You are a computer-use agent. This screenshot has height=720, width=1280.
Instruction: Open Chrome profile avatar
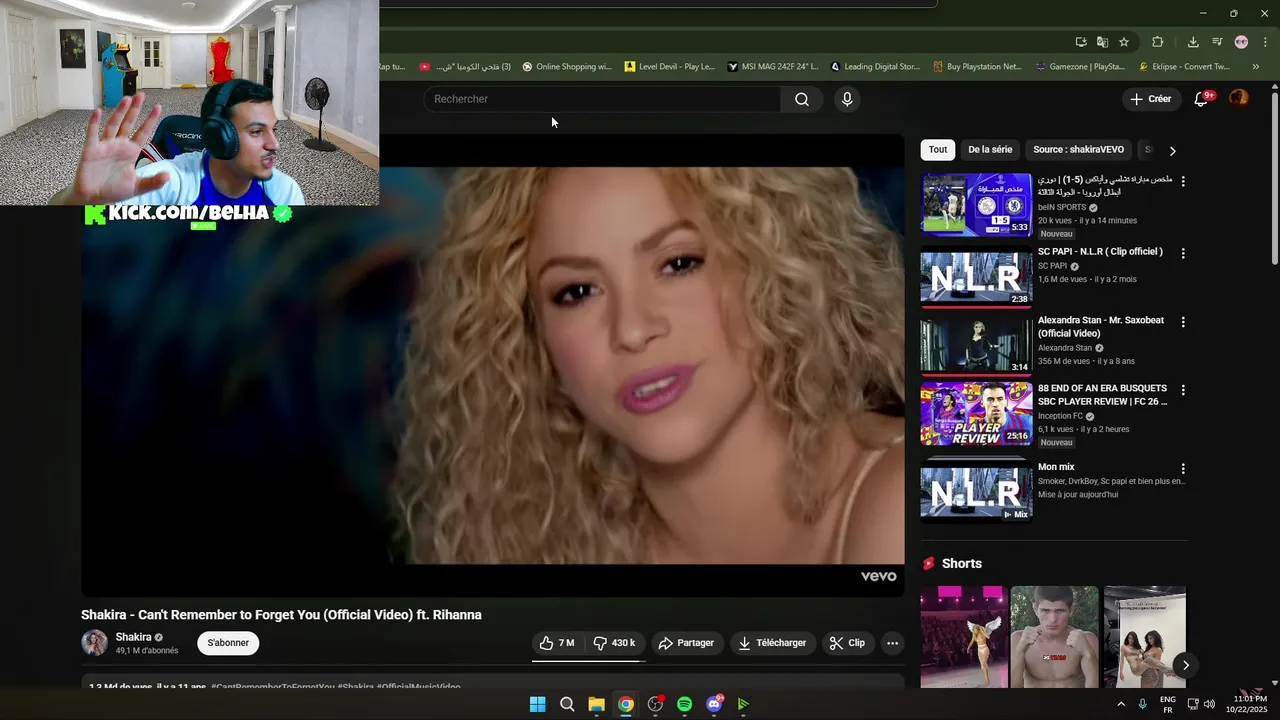coord(1241,42)
